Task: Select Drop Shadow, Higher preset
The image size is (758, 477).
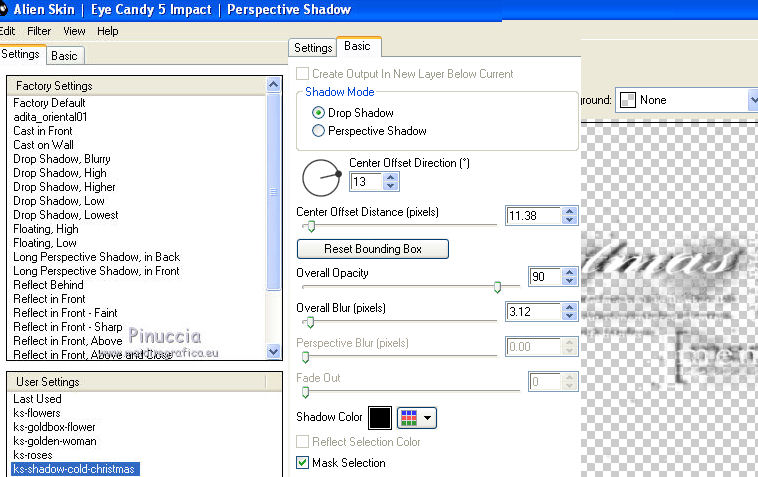Action: (64, 187)
